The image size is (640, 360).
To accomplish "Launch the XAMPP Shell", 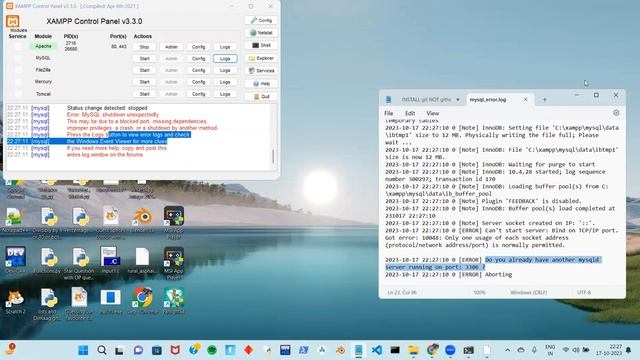I will click(261, 45).
